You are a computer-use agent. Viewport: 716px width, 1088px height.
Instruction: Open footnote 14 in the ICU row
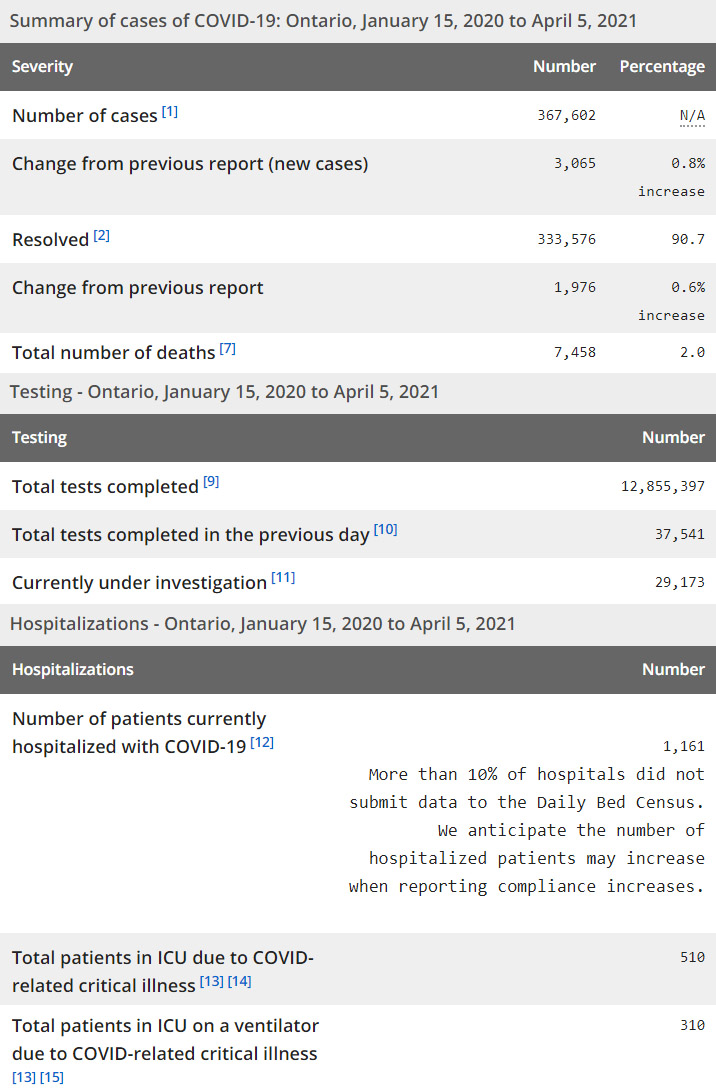pyautogui.click(x=239, y=981)
